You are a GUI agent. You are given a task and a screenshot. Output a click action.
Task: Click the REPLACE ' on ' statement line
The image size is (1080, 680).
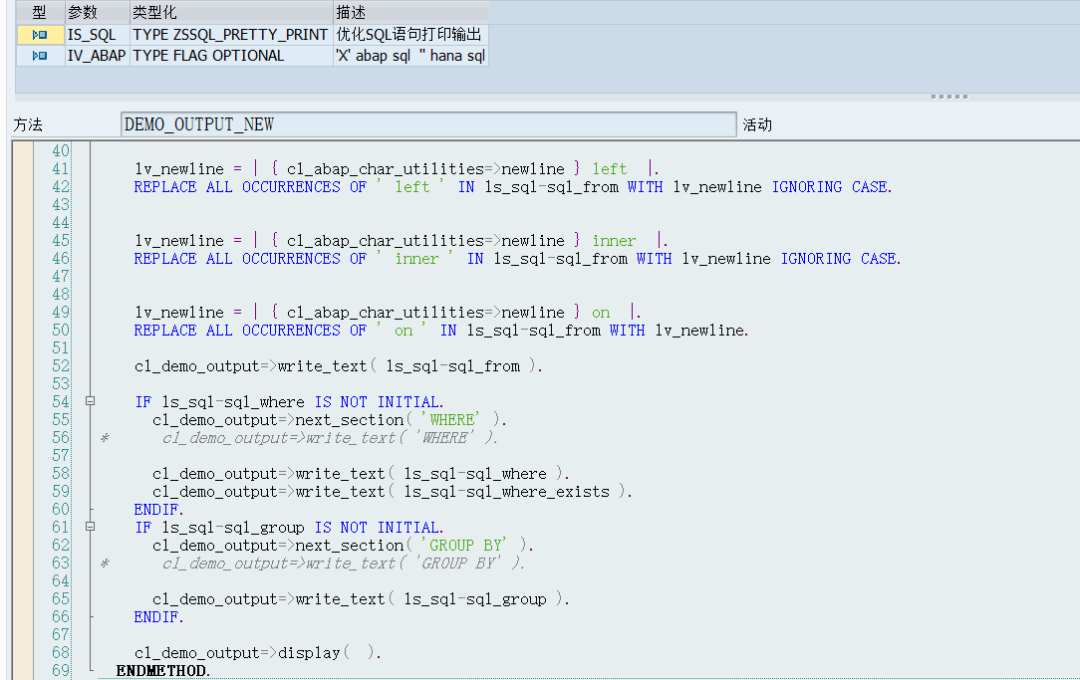(x=441, y=330)
